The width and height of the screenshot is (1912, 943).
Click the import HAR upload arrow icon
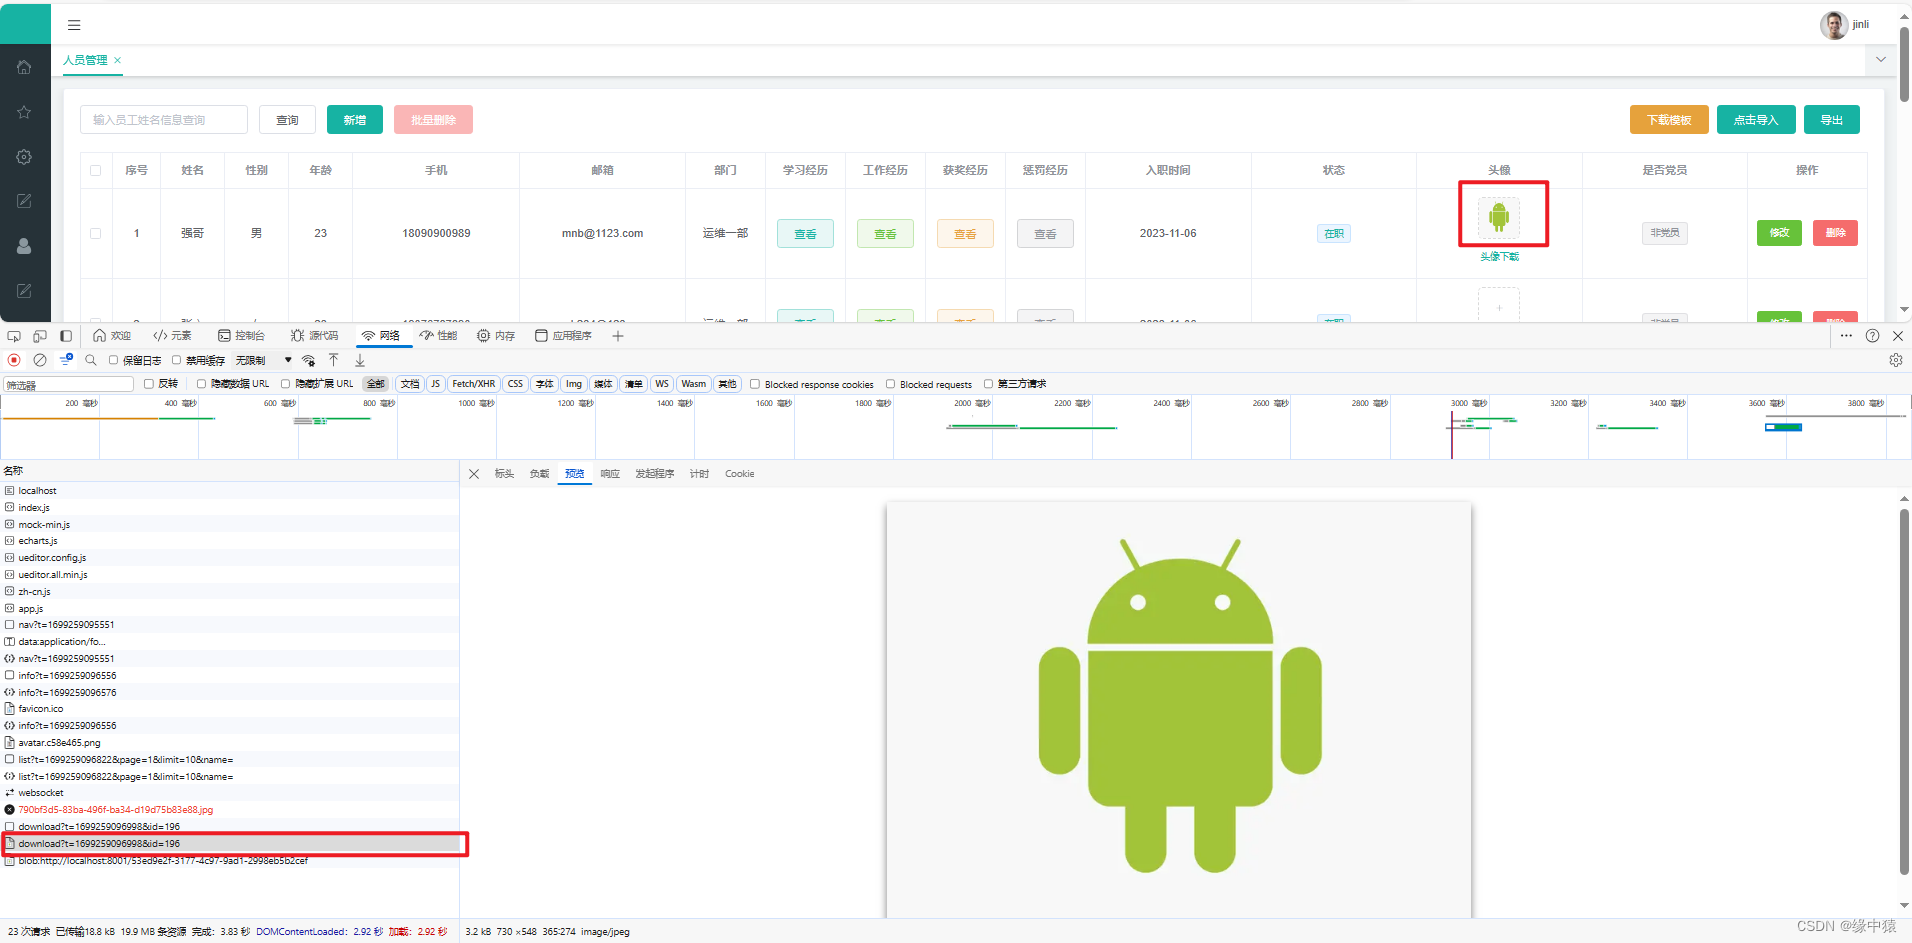[334, 360]
